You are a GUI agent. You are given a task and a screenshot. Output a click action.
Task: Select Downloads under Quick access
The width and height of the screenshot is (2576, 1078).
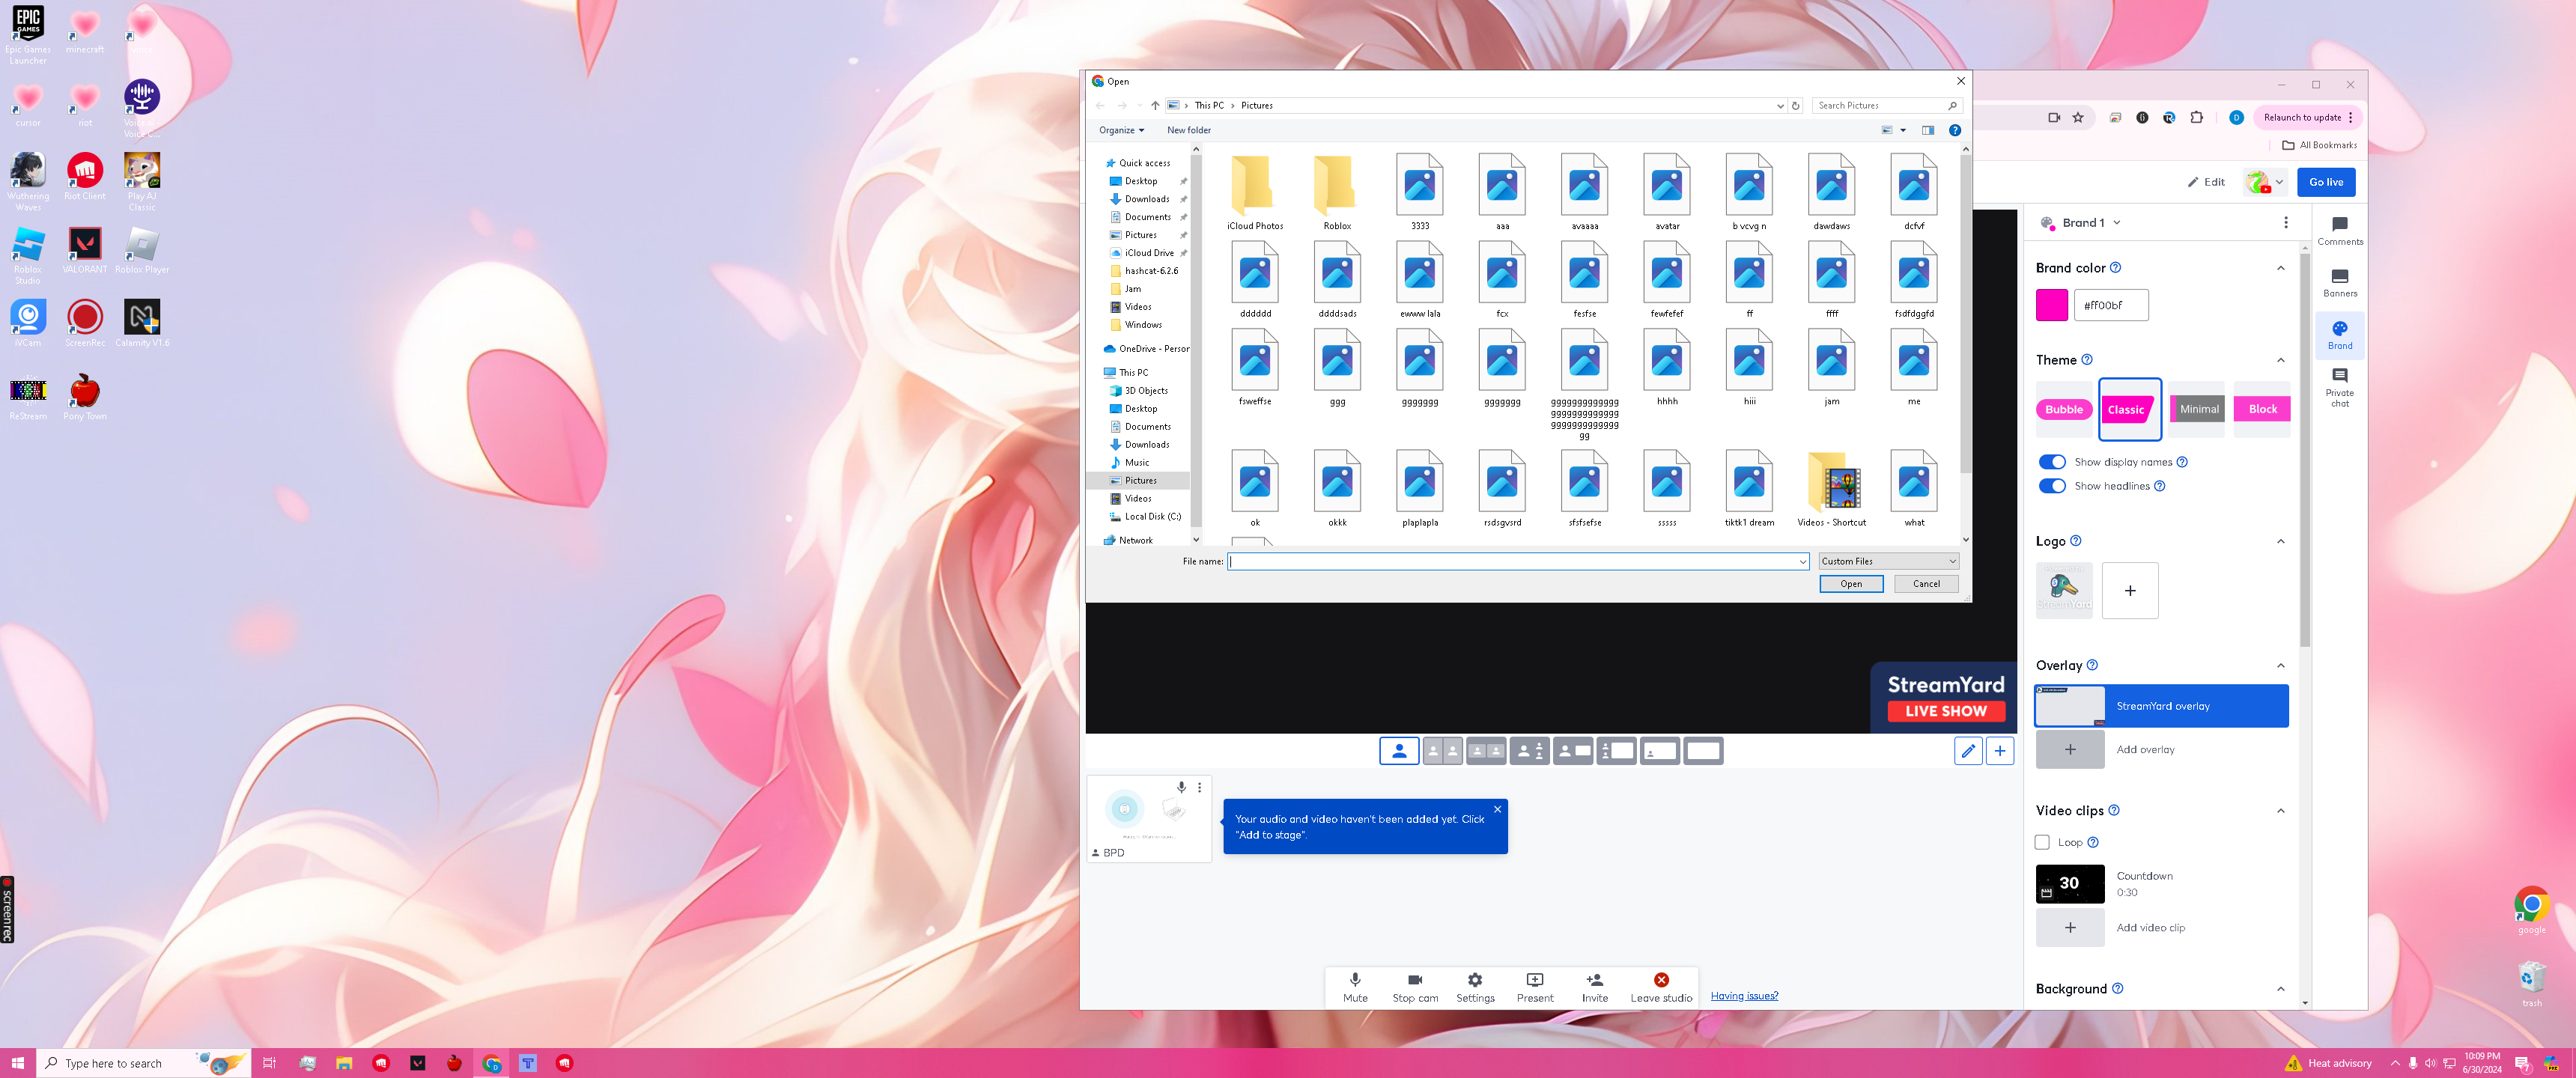click(1146, 199)
